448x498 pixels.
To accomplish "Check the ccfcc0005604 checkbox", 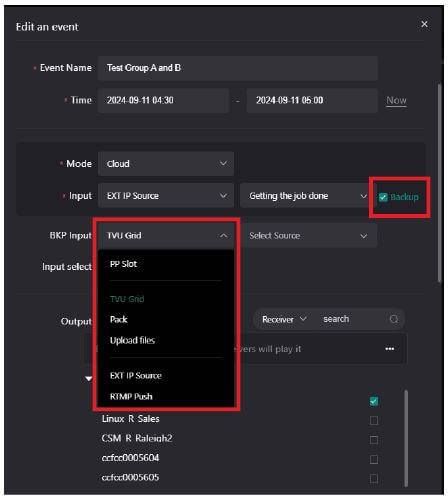I will (x=374, y=460).
